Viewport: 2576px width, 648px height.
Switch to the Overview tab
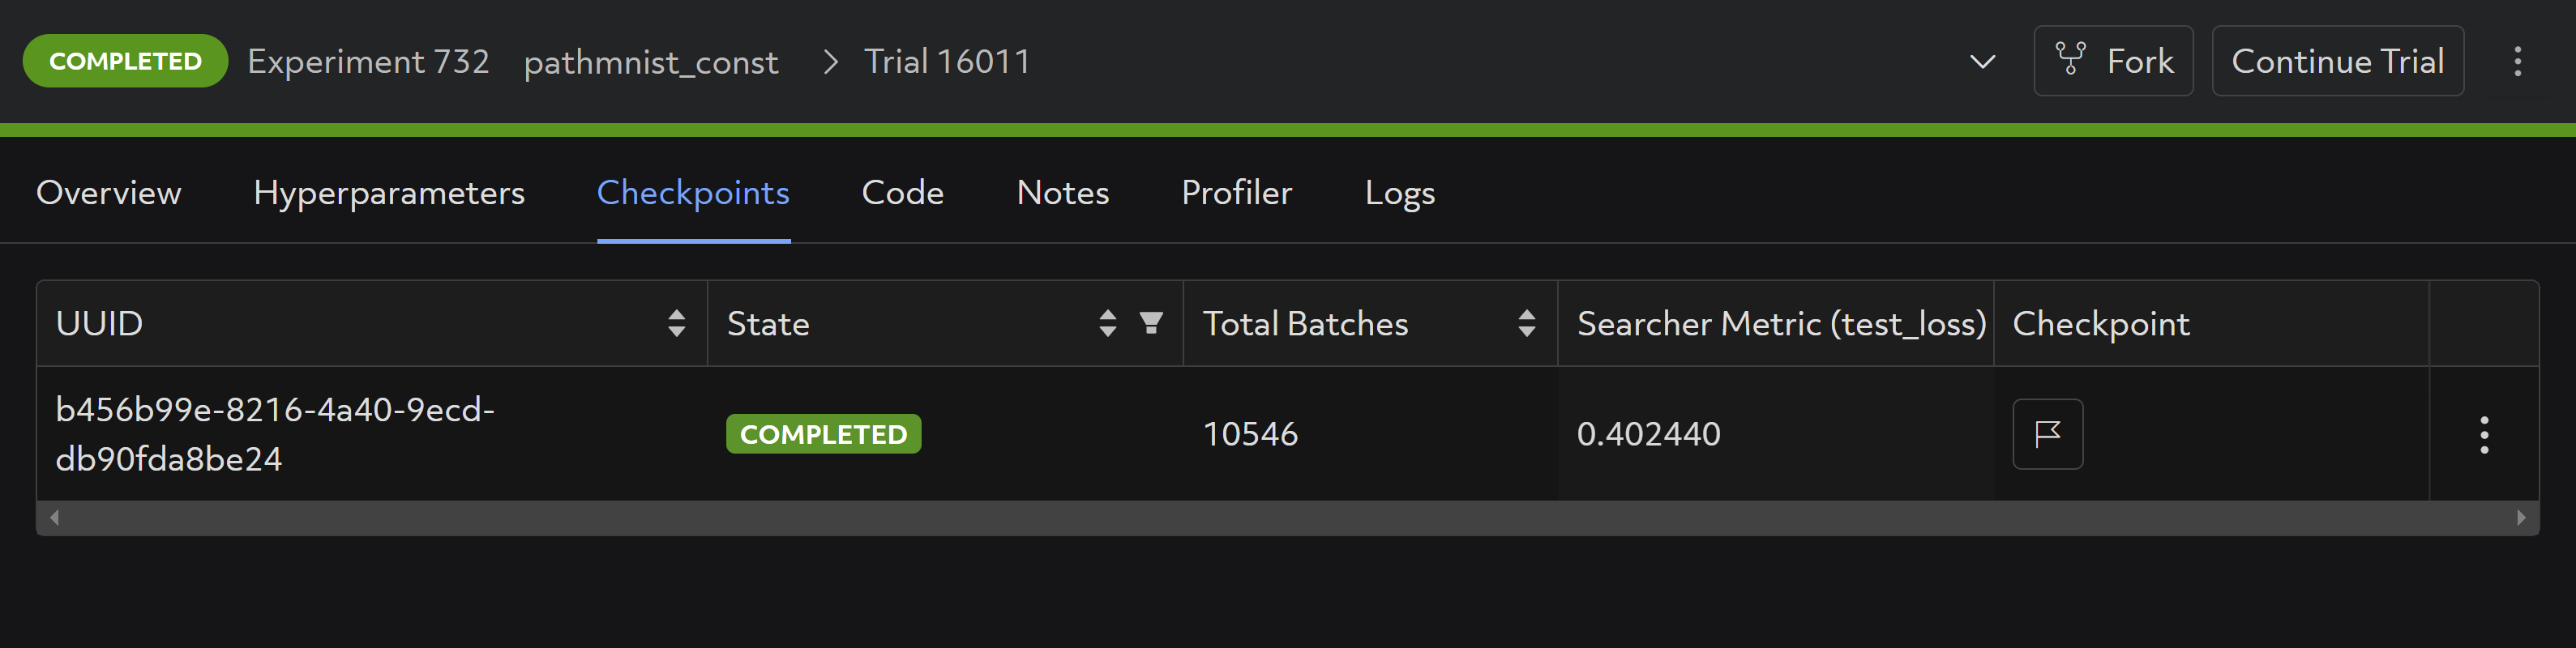(x=109, y=192)
